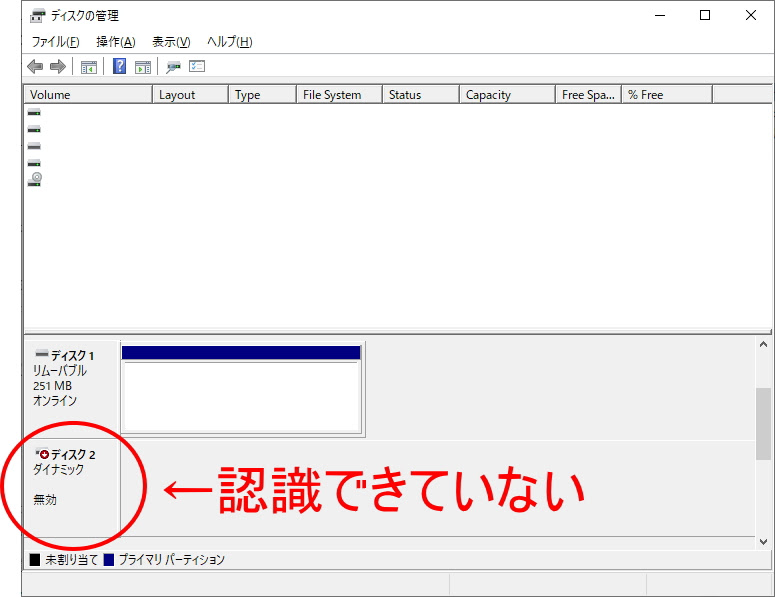Click the 無効 status text of ディスク 2
Image resolution: width=775 pixels, height=597 pixels.
(45, 500)
